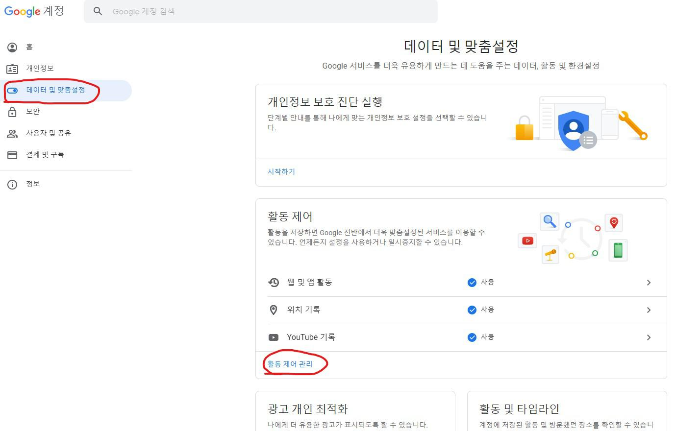The height and width of the screenshot is (431, 700).
Task: Click the credit card icon in sidebar
Action: point(12,155)
